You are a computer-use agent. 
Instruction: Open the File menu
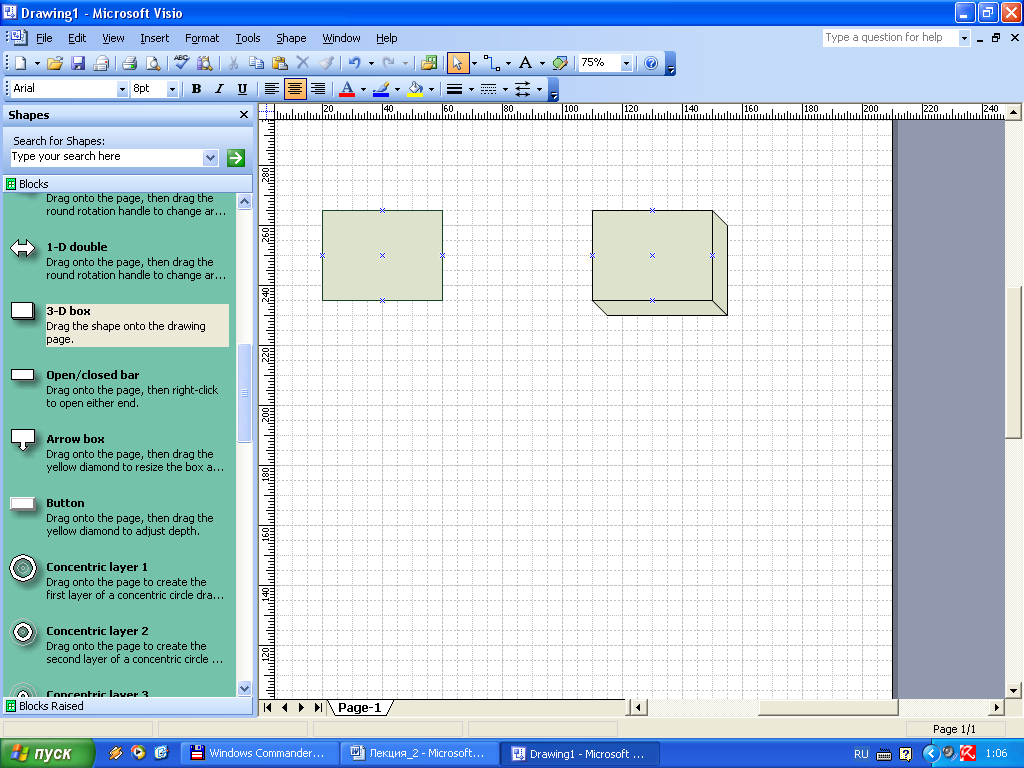tap(44, 38)
